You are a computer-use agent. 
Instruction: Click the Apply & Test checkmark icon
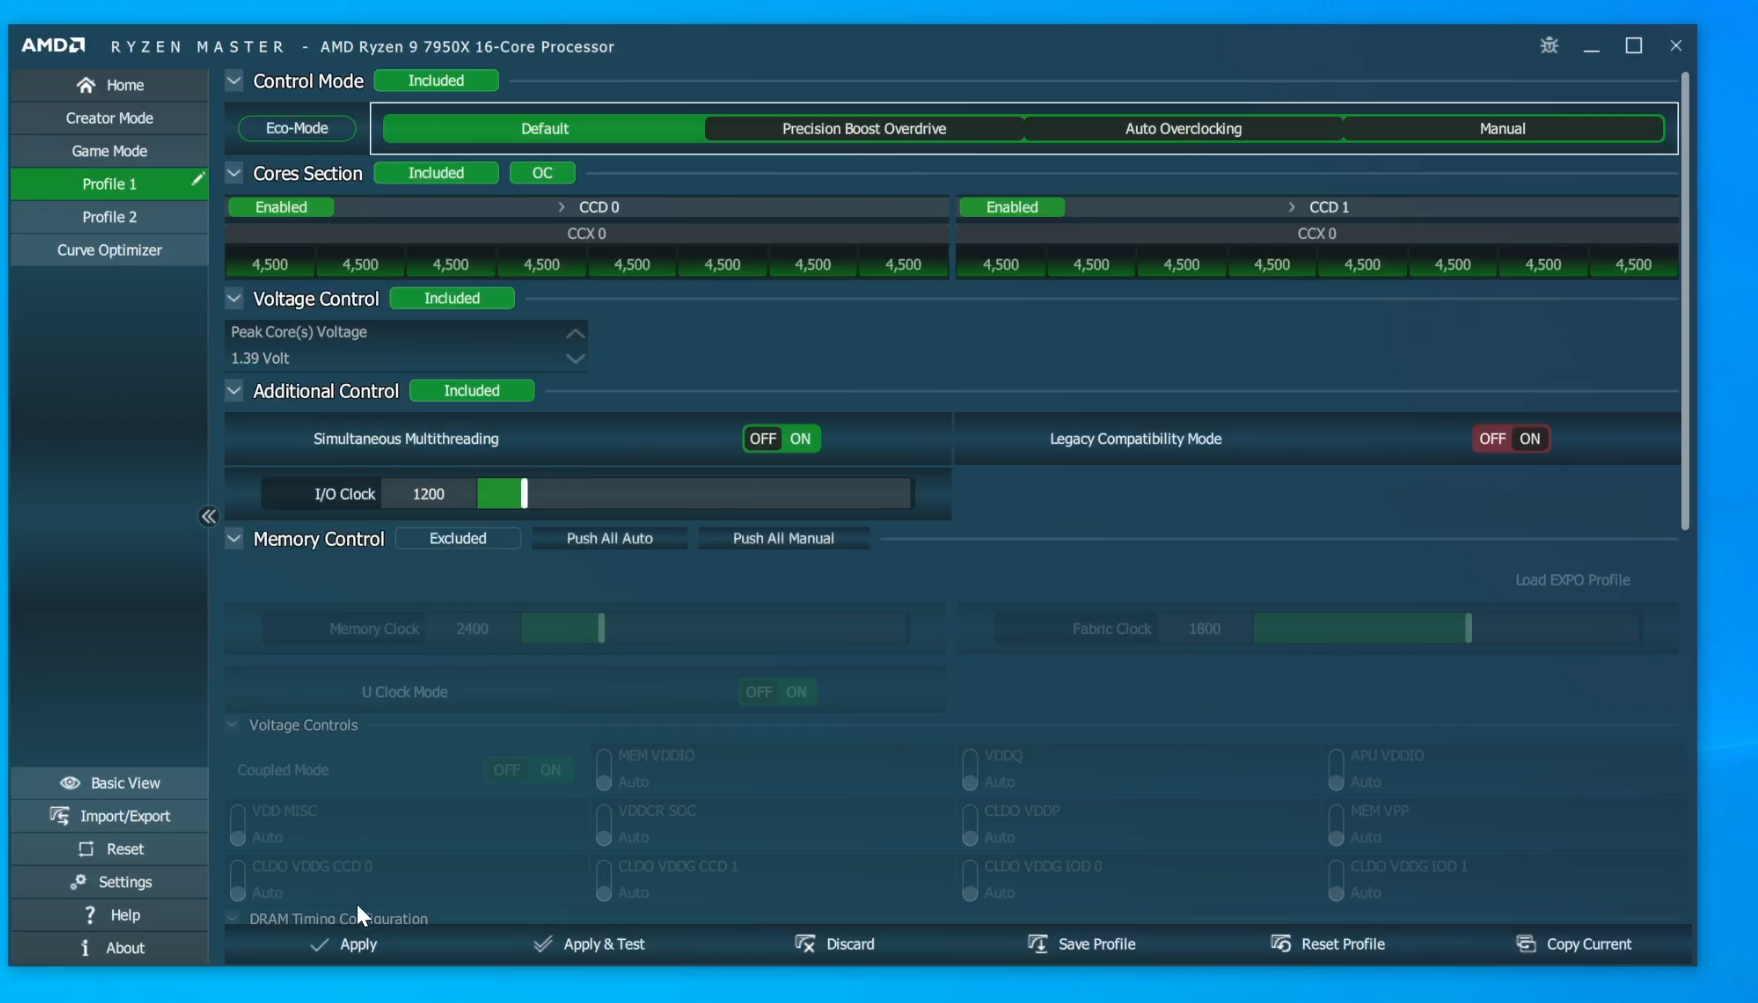tap(543, 944)
